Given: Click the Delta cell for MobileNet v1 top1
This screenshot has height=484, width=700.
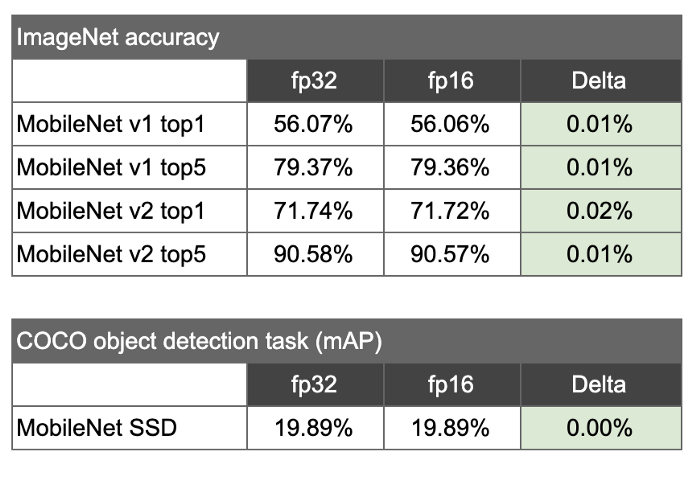Looking at the screenshot, I should click(x=599, y=125).
